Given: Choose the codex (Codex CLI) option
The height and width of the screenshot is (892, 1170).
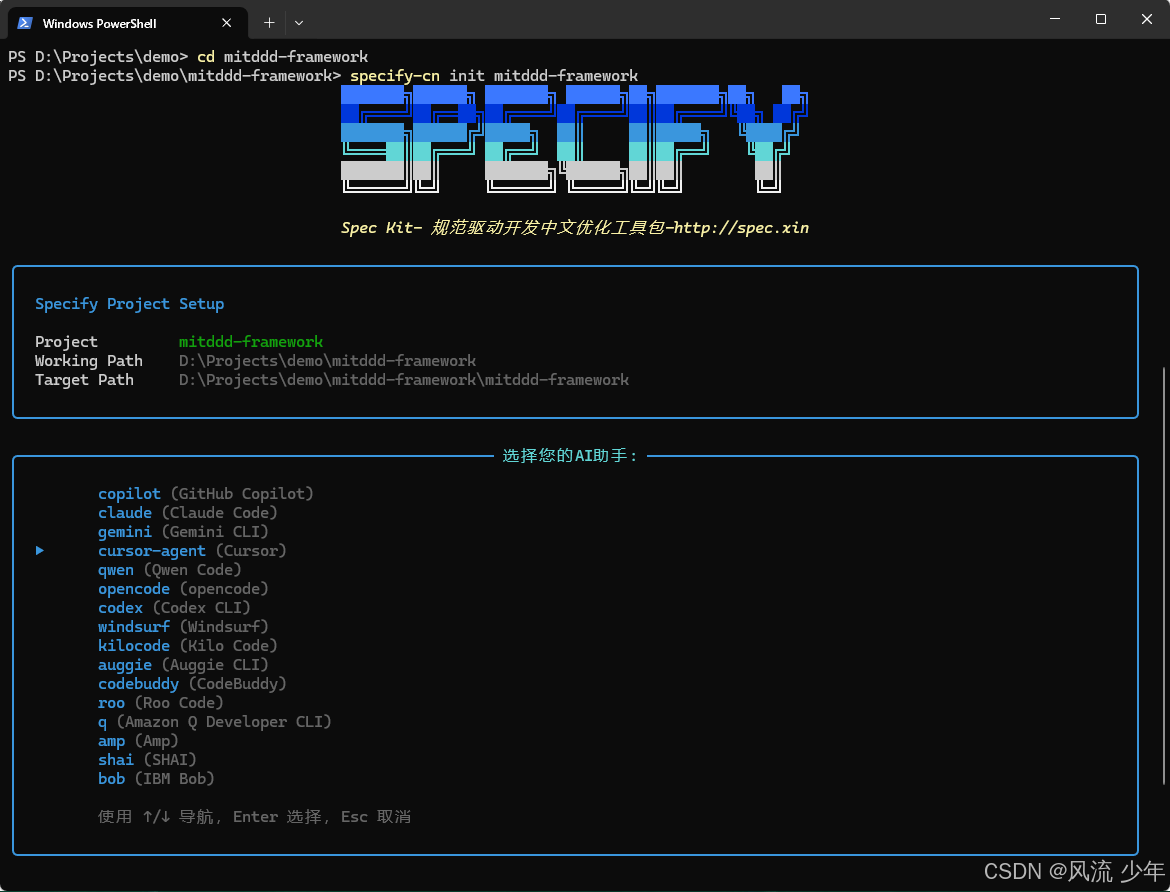Looking at the screenshot, I should coord(174,608).
